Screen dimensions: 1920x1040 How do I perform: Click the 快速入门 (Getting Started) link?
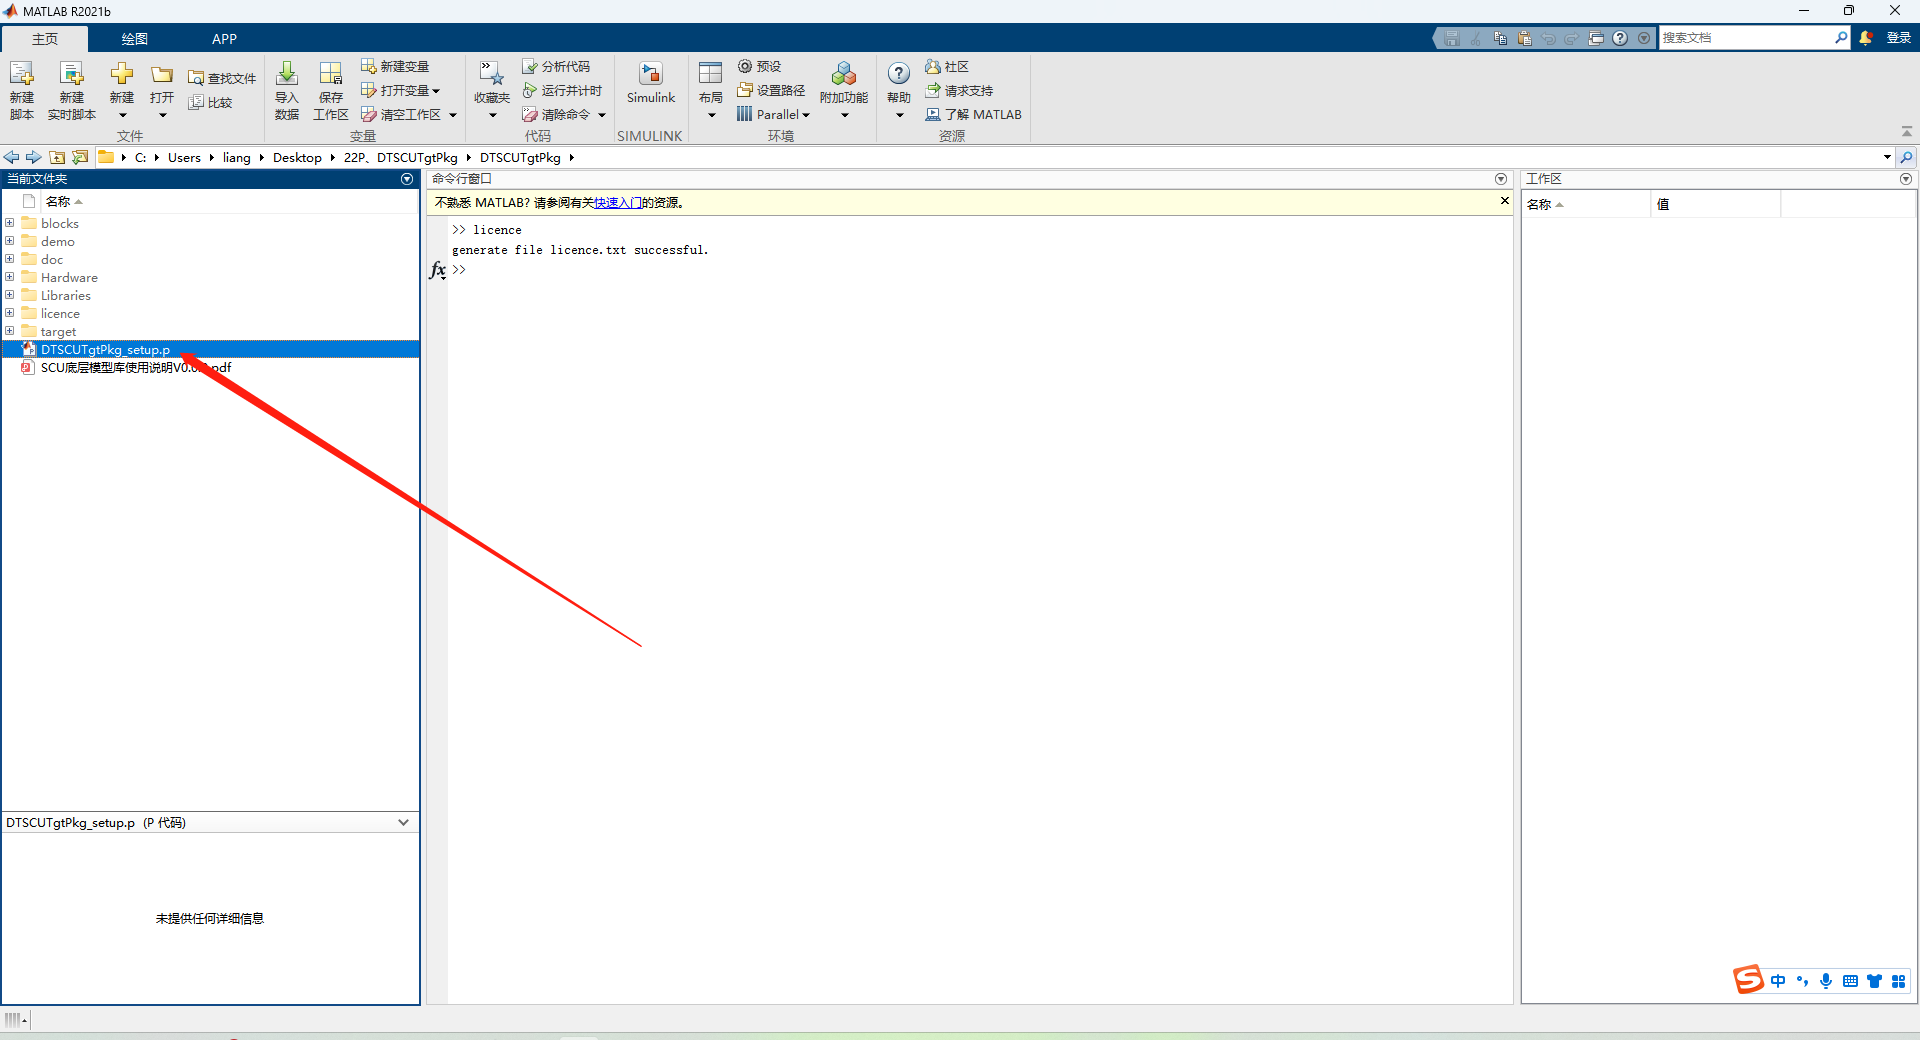(x=618, y=202)
